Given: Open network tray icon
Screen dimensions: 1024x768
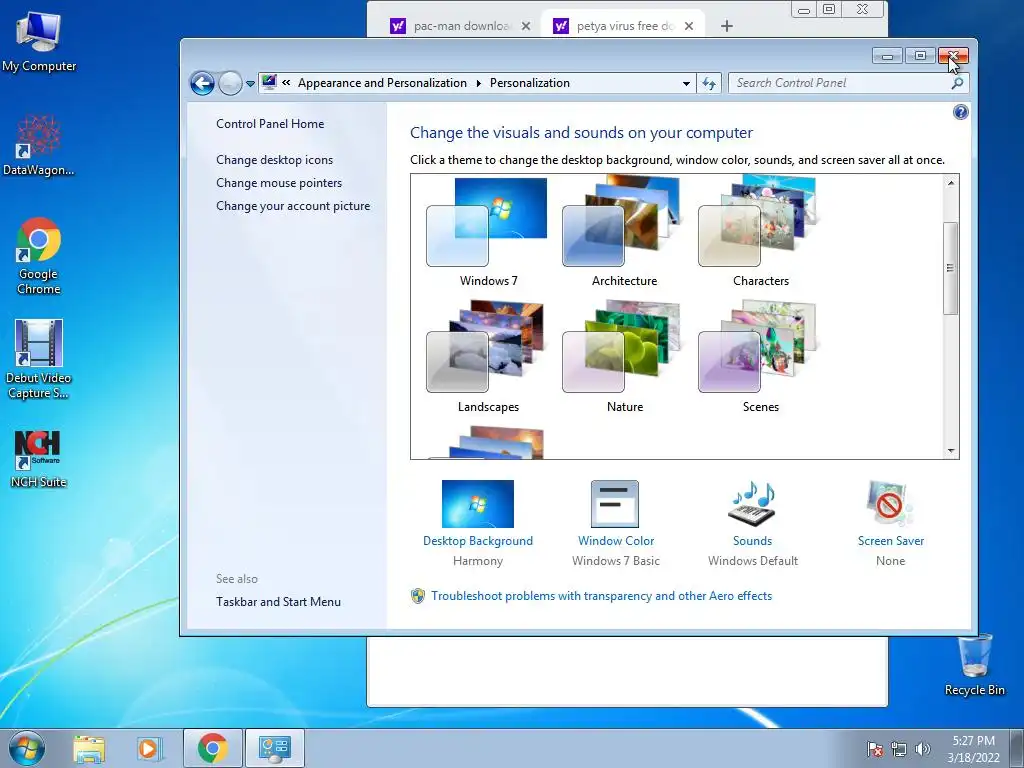Looking at the screenshot, I should coord(899,749).
